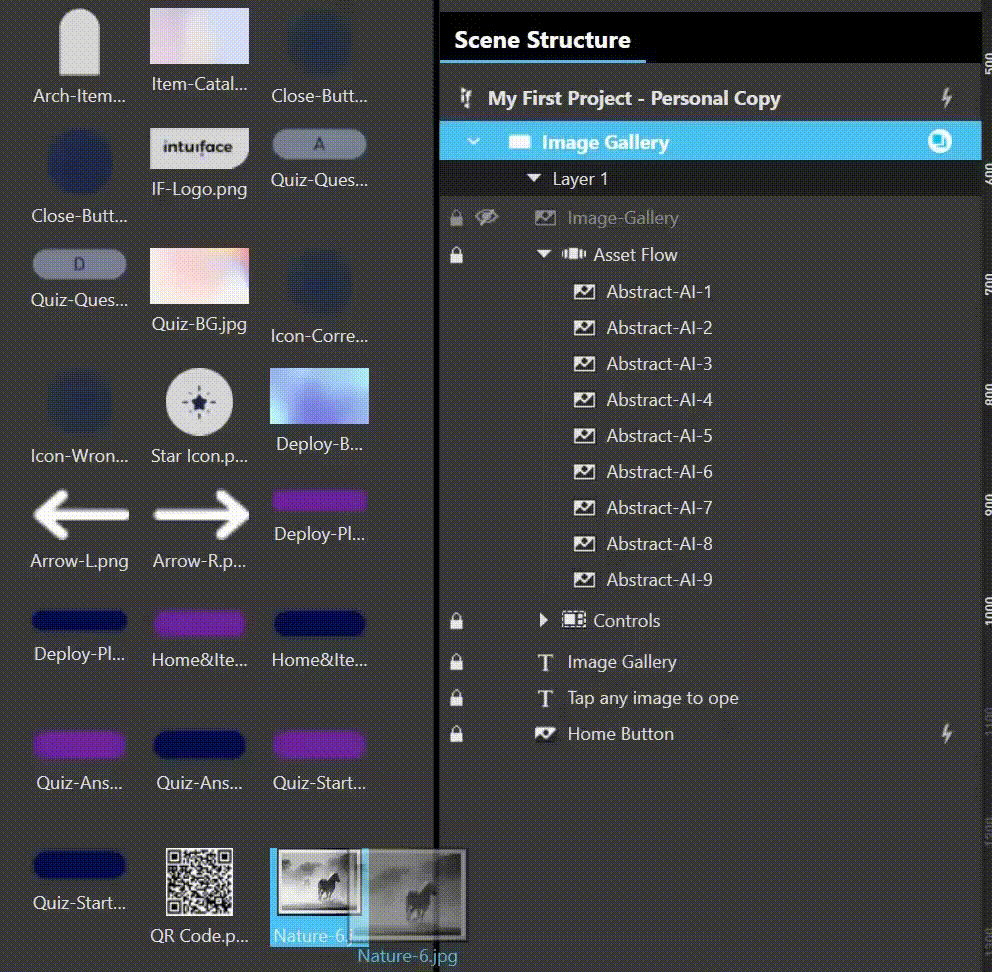
Task: Click the image icon beside Abstract-AI-1
Action: point(584,291)
